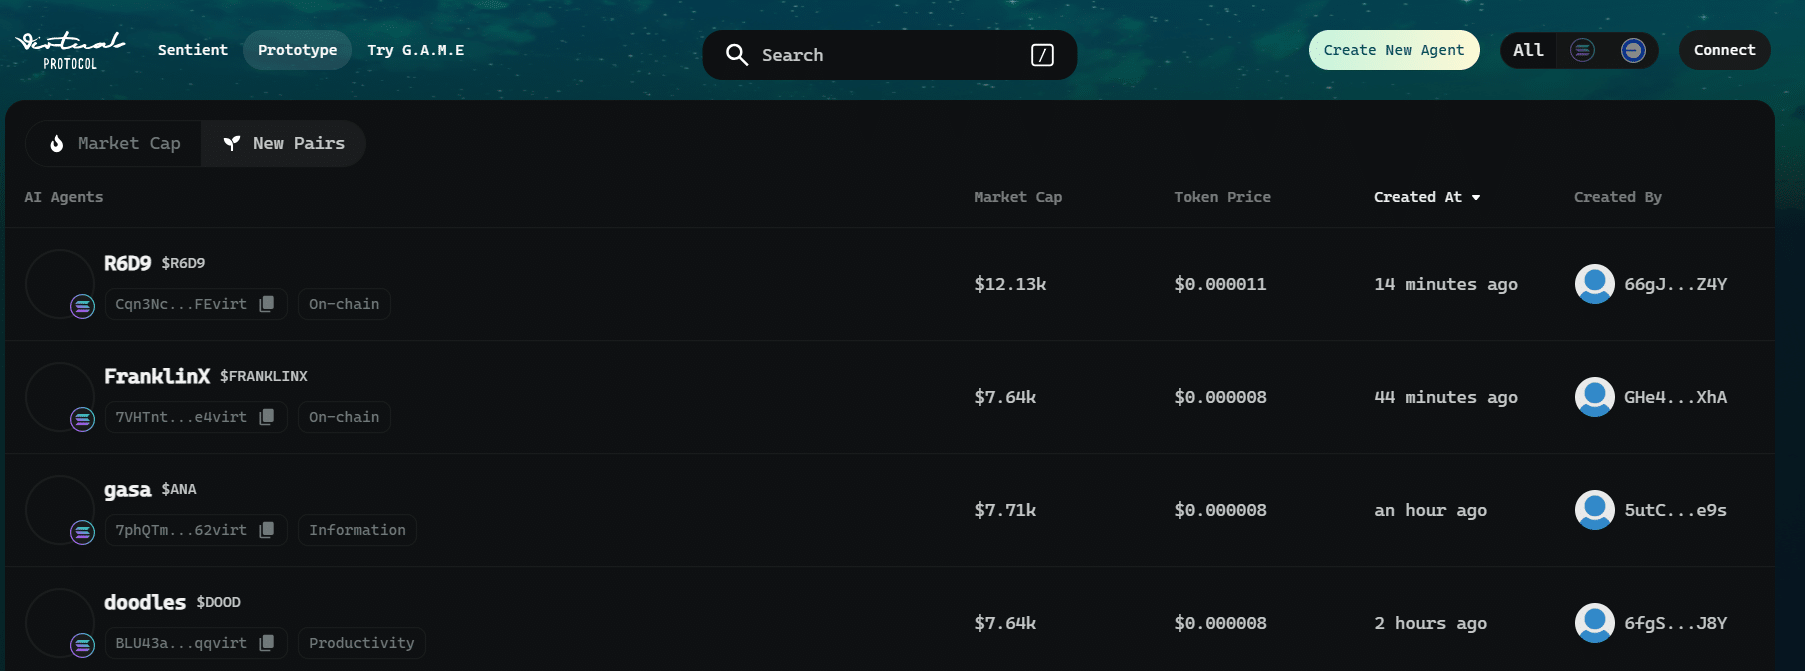Click creator name 6fgS...J8Y
Screen dimensions: 1805x671
[x=1675, y=623]
